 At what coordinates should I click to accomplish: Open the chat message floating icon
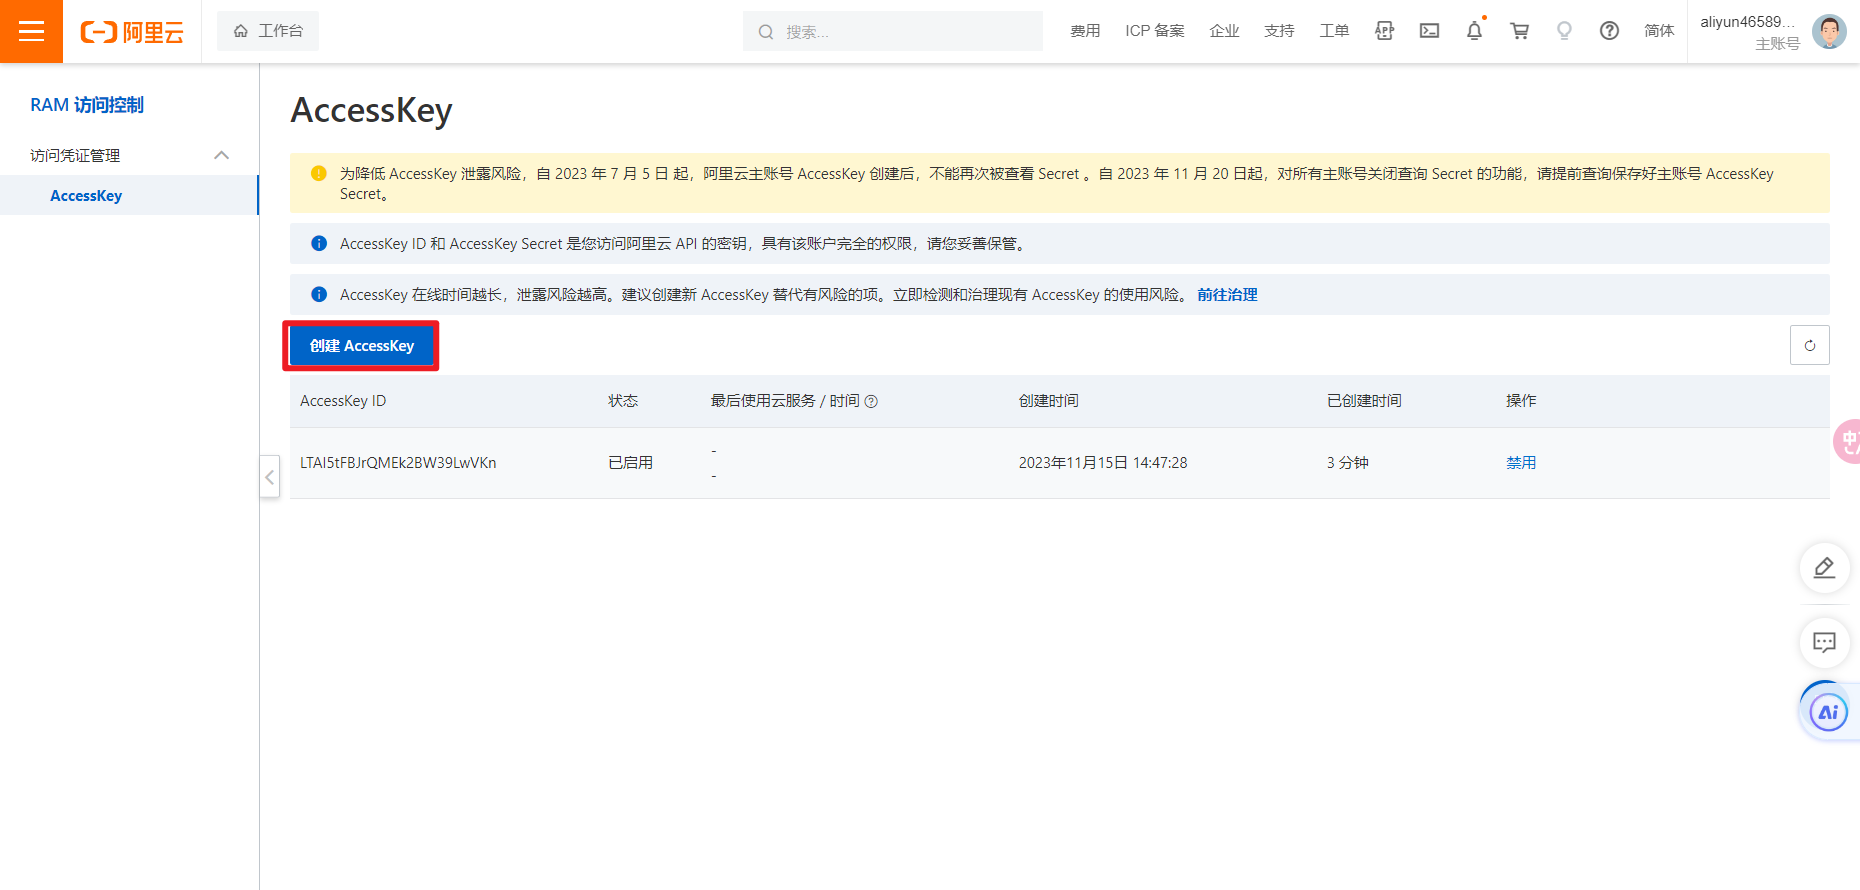pyautogui.click(x=1824, y=642)
